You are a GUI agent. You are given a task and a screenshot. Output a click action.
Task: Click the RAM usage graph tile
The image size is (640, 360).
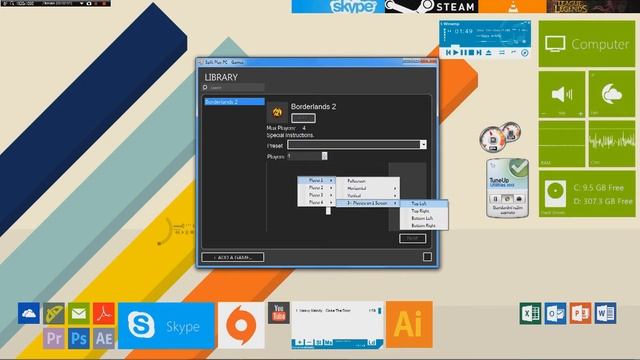coord(562,144)
